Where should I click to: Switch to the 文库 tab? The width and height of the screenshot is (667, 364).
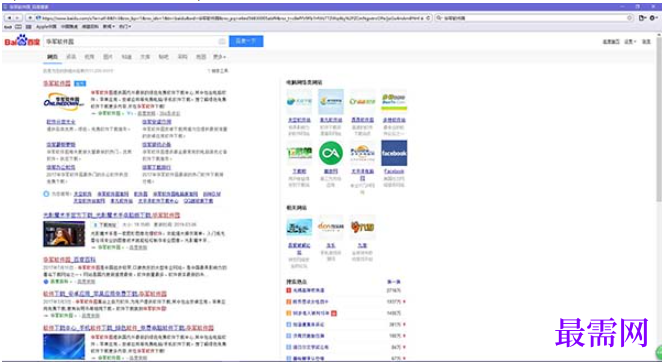pyautogui.click(x=145, y=57)
